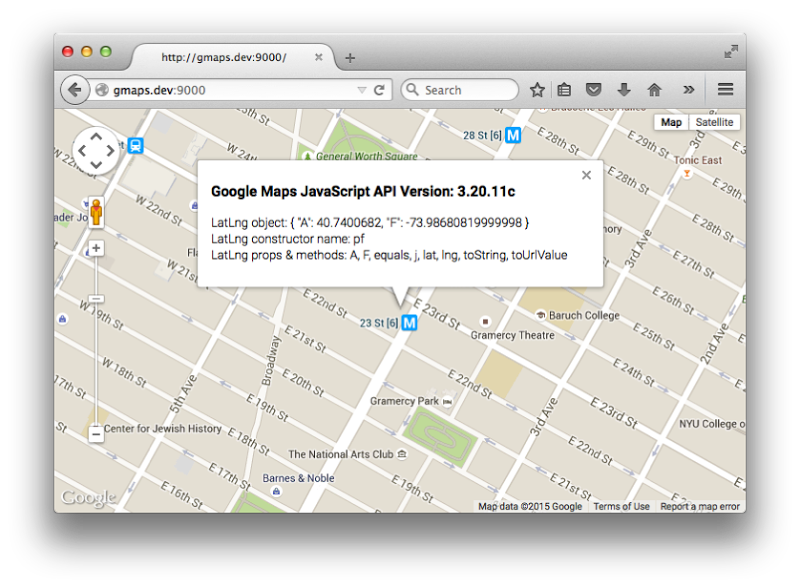Click the Report a map error link

(x=699, y=506)
